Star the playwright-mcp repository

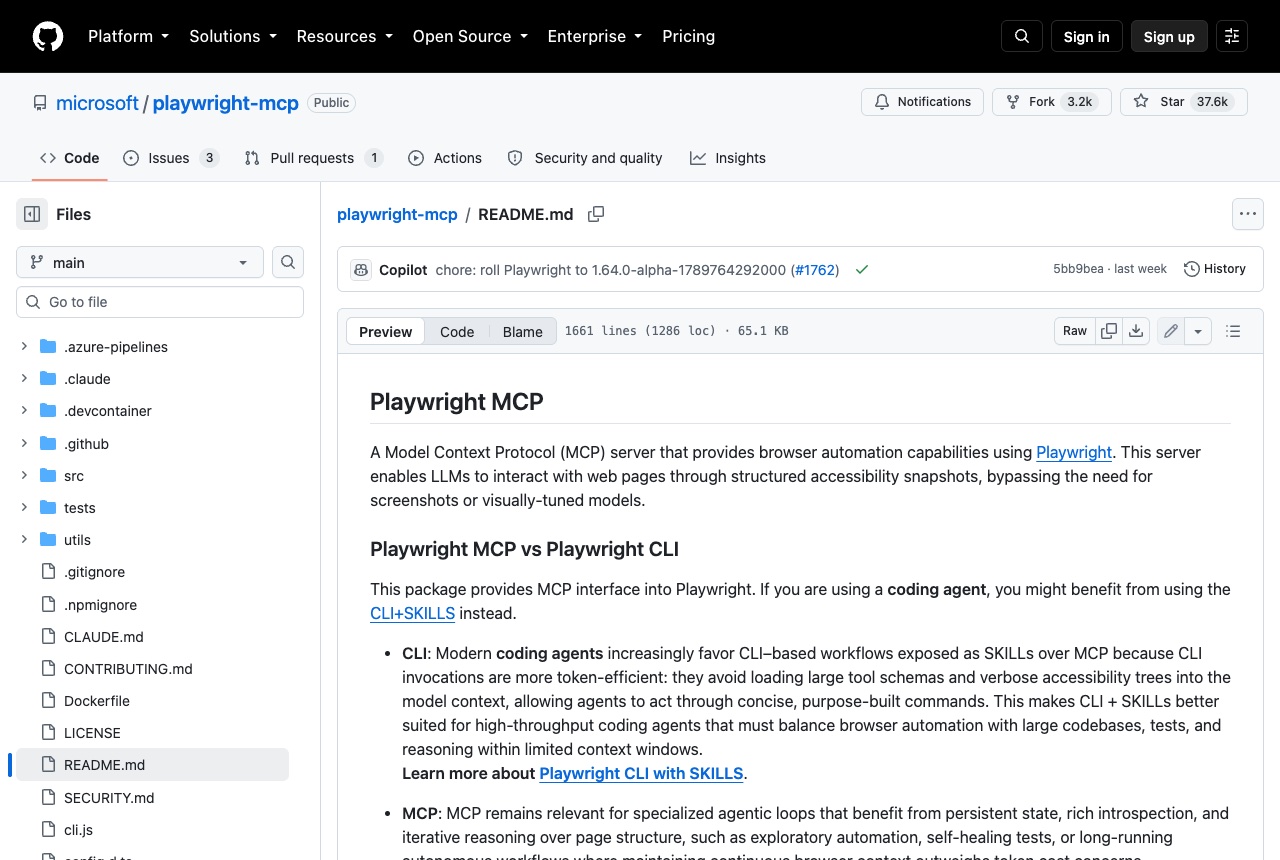(x=1184, y=102)
